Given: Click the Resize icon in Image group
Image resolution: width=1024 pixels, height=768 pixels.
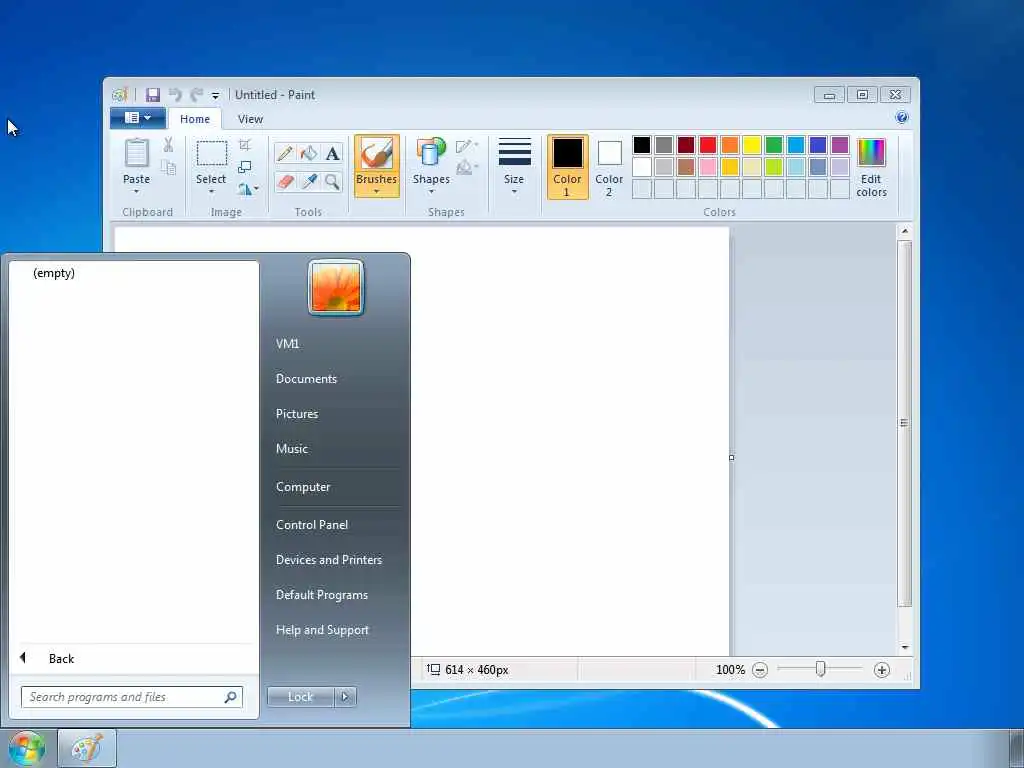Looking at the screenshot, I should tap(245, 167).
